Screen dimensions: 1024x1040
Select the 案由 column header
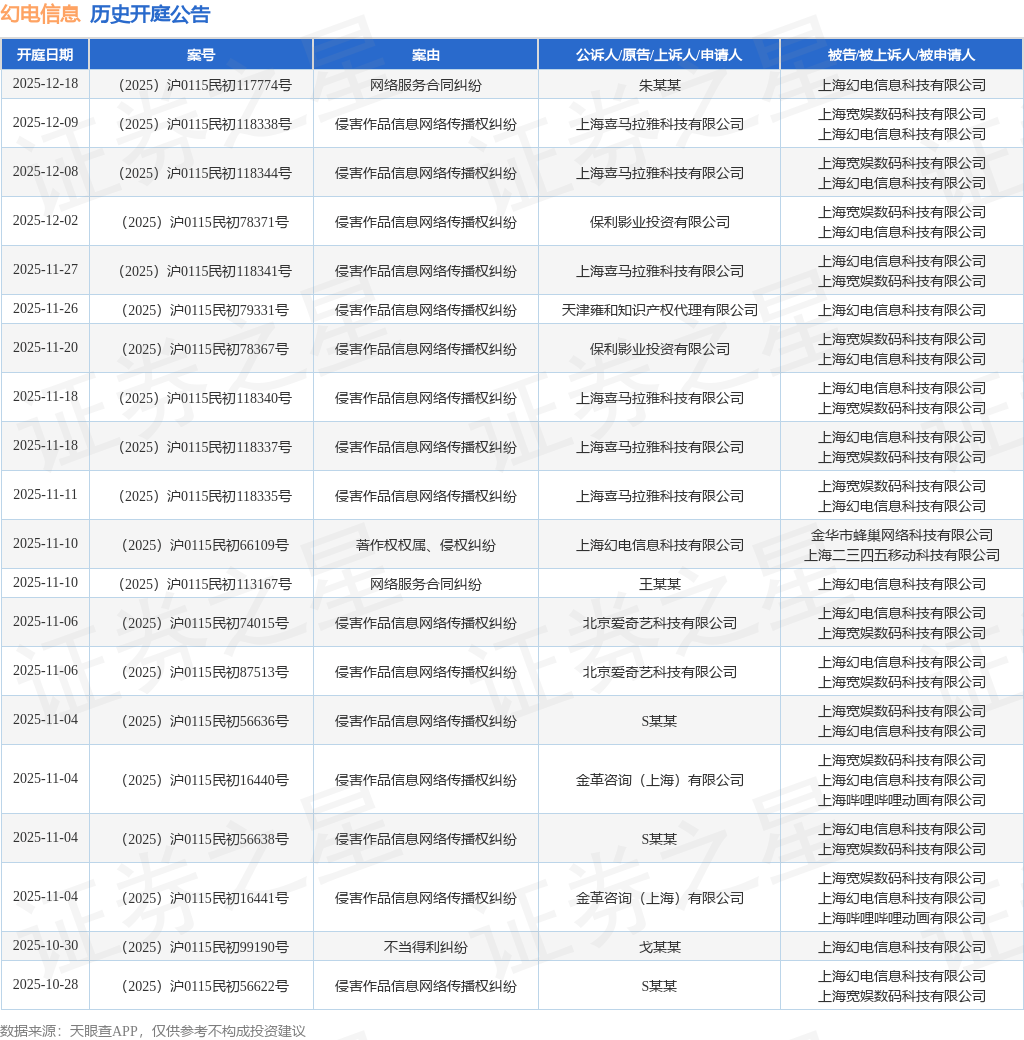pos(425,55)
